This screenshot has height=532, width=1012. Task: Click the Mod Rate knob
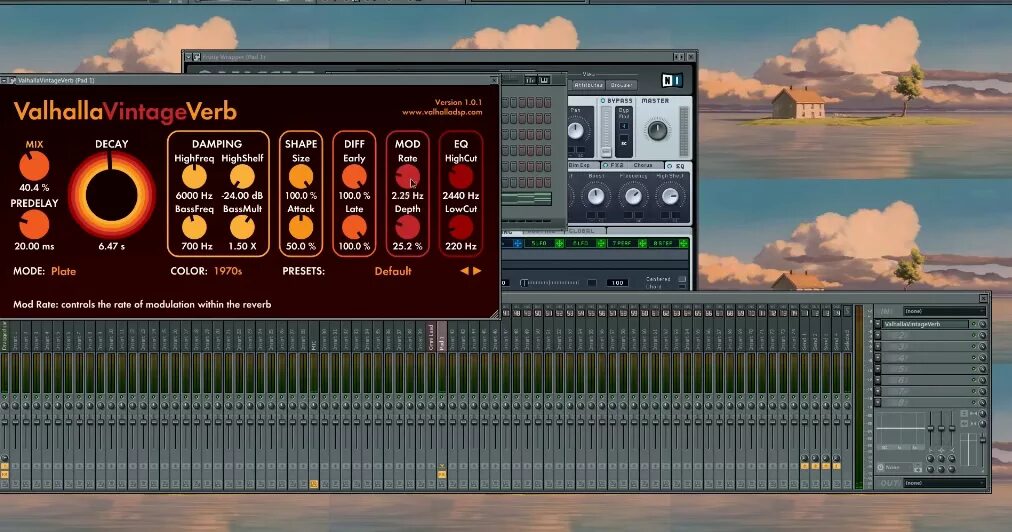point(407,177)
